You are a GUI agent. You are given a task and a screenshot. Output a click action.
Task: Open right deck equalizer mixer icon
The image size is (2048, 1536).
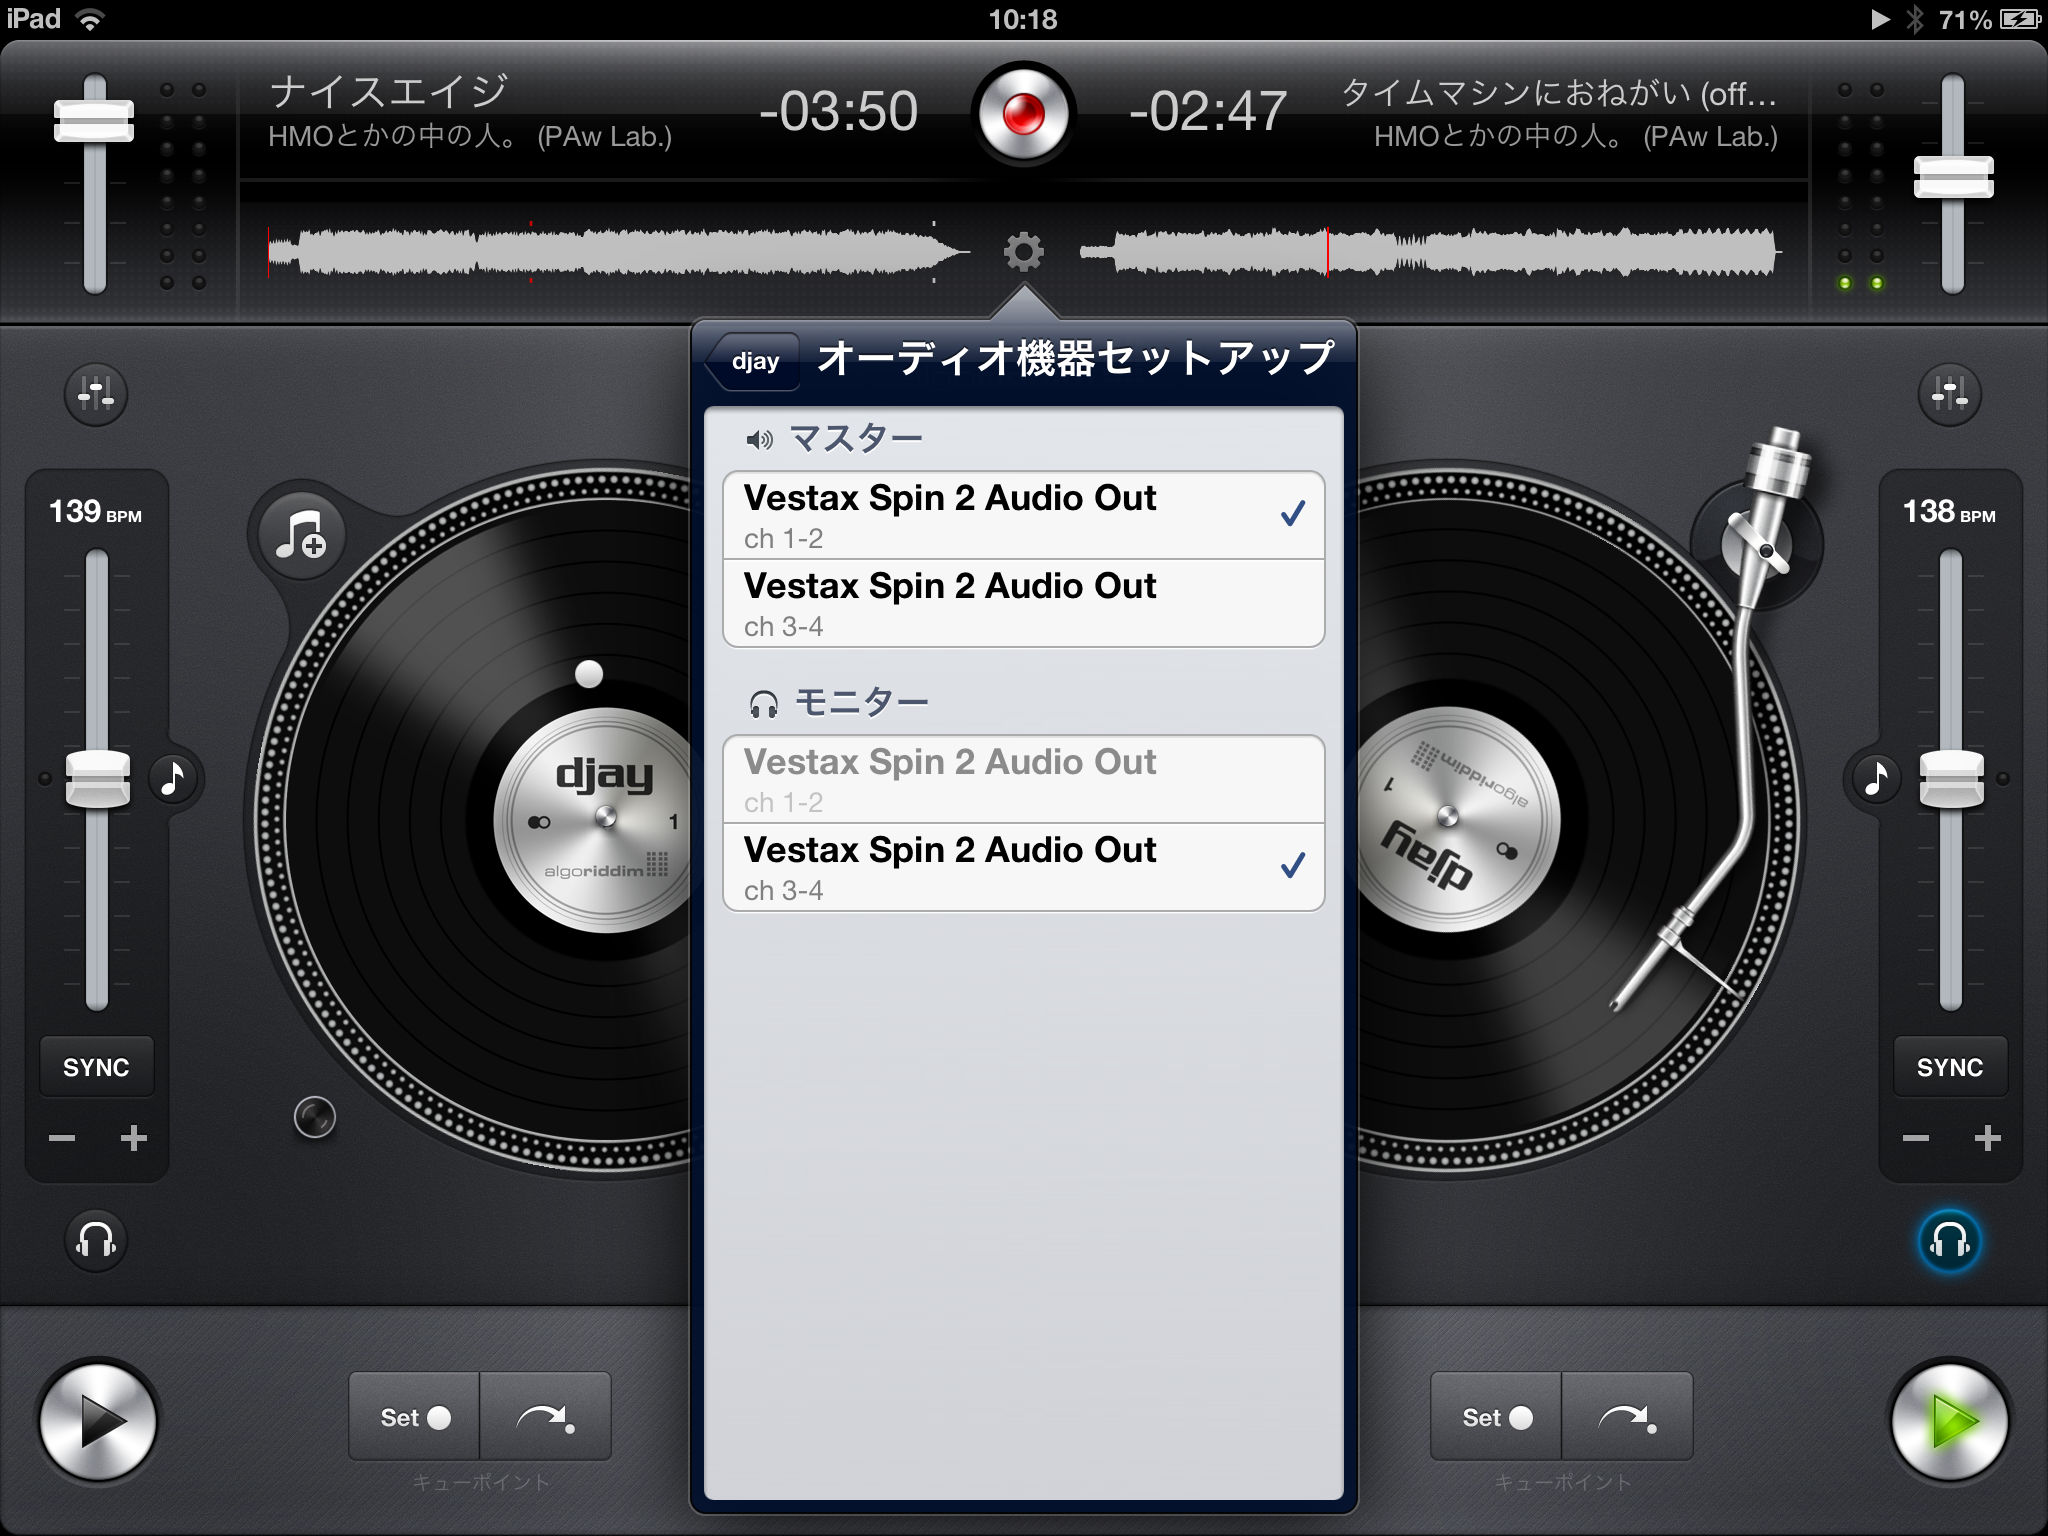coord(1949,394)
